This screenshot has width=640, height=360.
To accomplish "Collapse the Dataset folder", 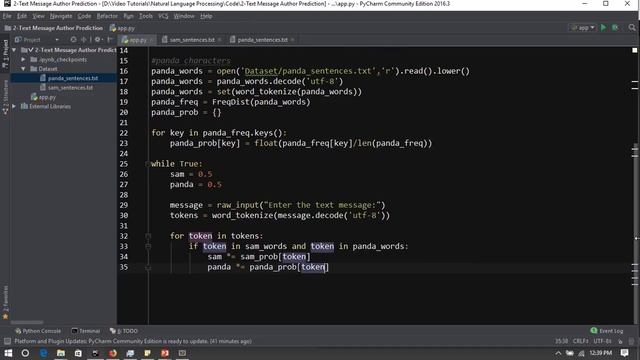I will click(x=23, y=69).
